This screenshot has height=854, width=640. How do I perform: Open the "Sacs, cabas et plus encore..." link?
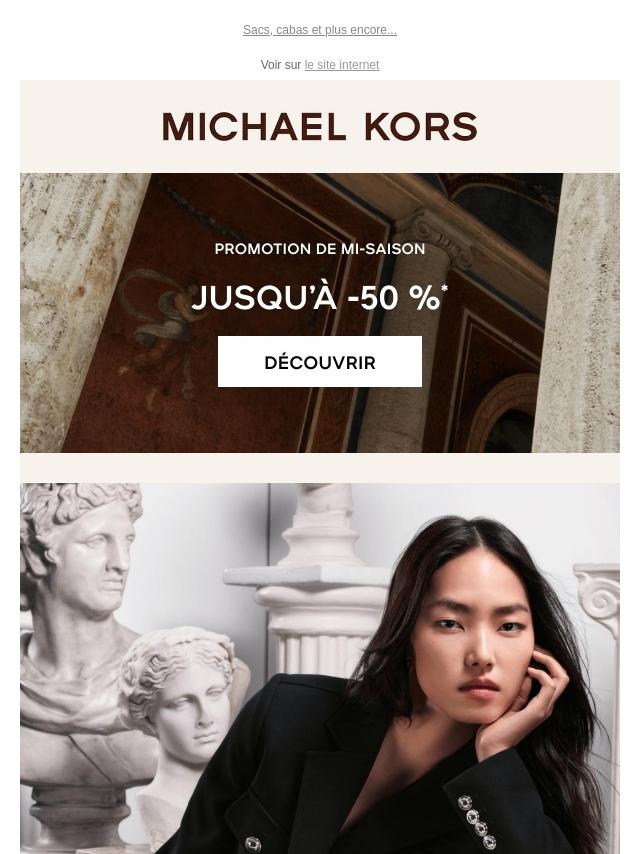[x=320, y=30]
